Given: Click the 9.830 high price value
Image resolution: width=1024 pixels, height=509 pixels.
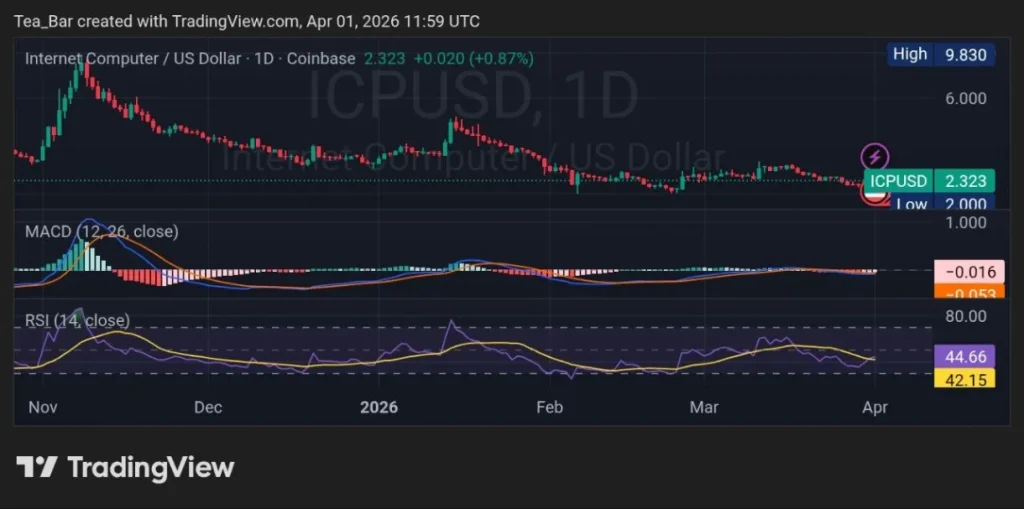Looking at the screenshot, I should tap(964, 55).
